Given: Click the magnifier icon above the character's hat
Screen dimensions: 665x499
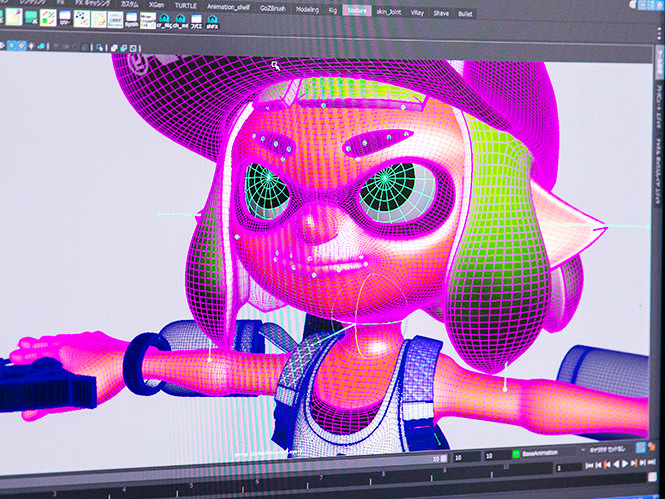Looking at the screenshot, I should click(x=276, y=65).
